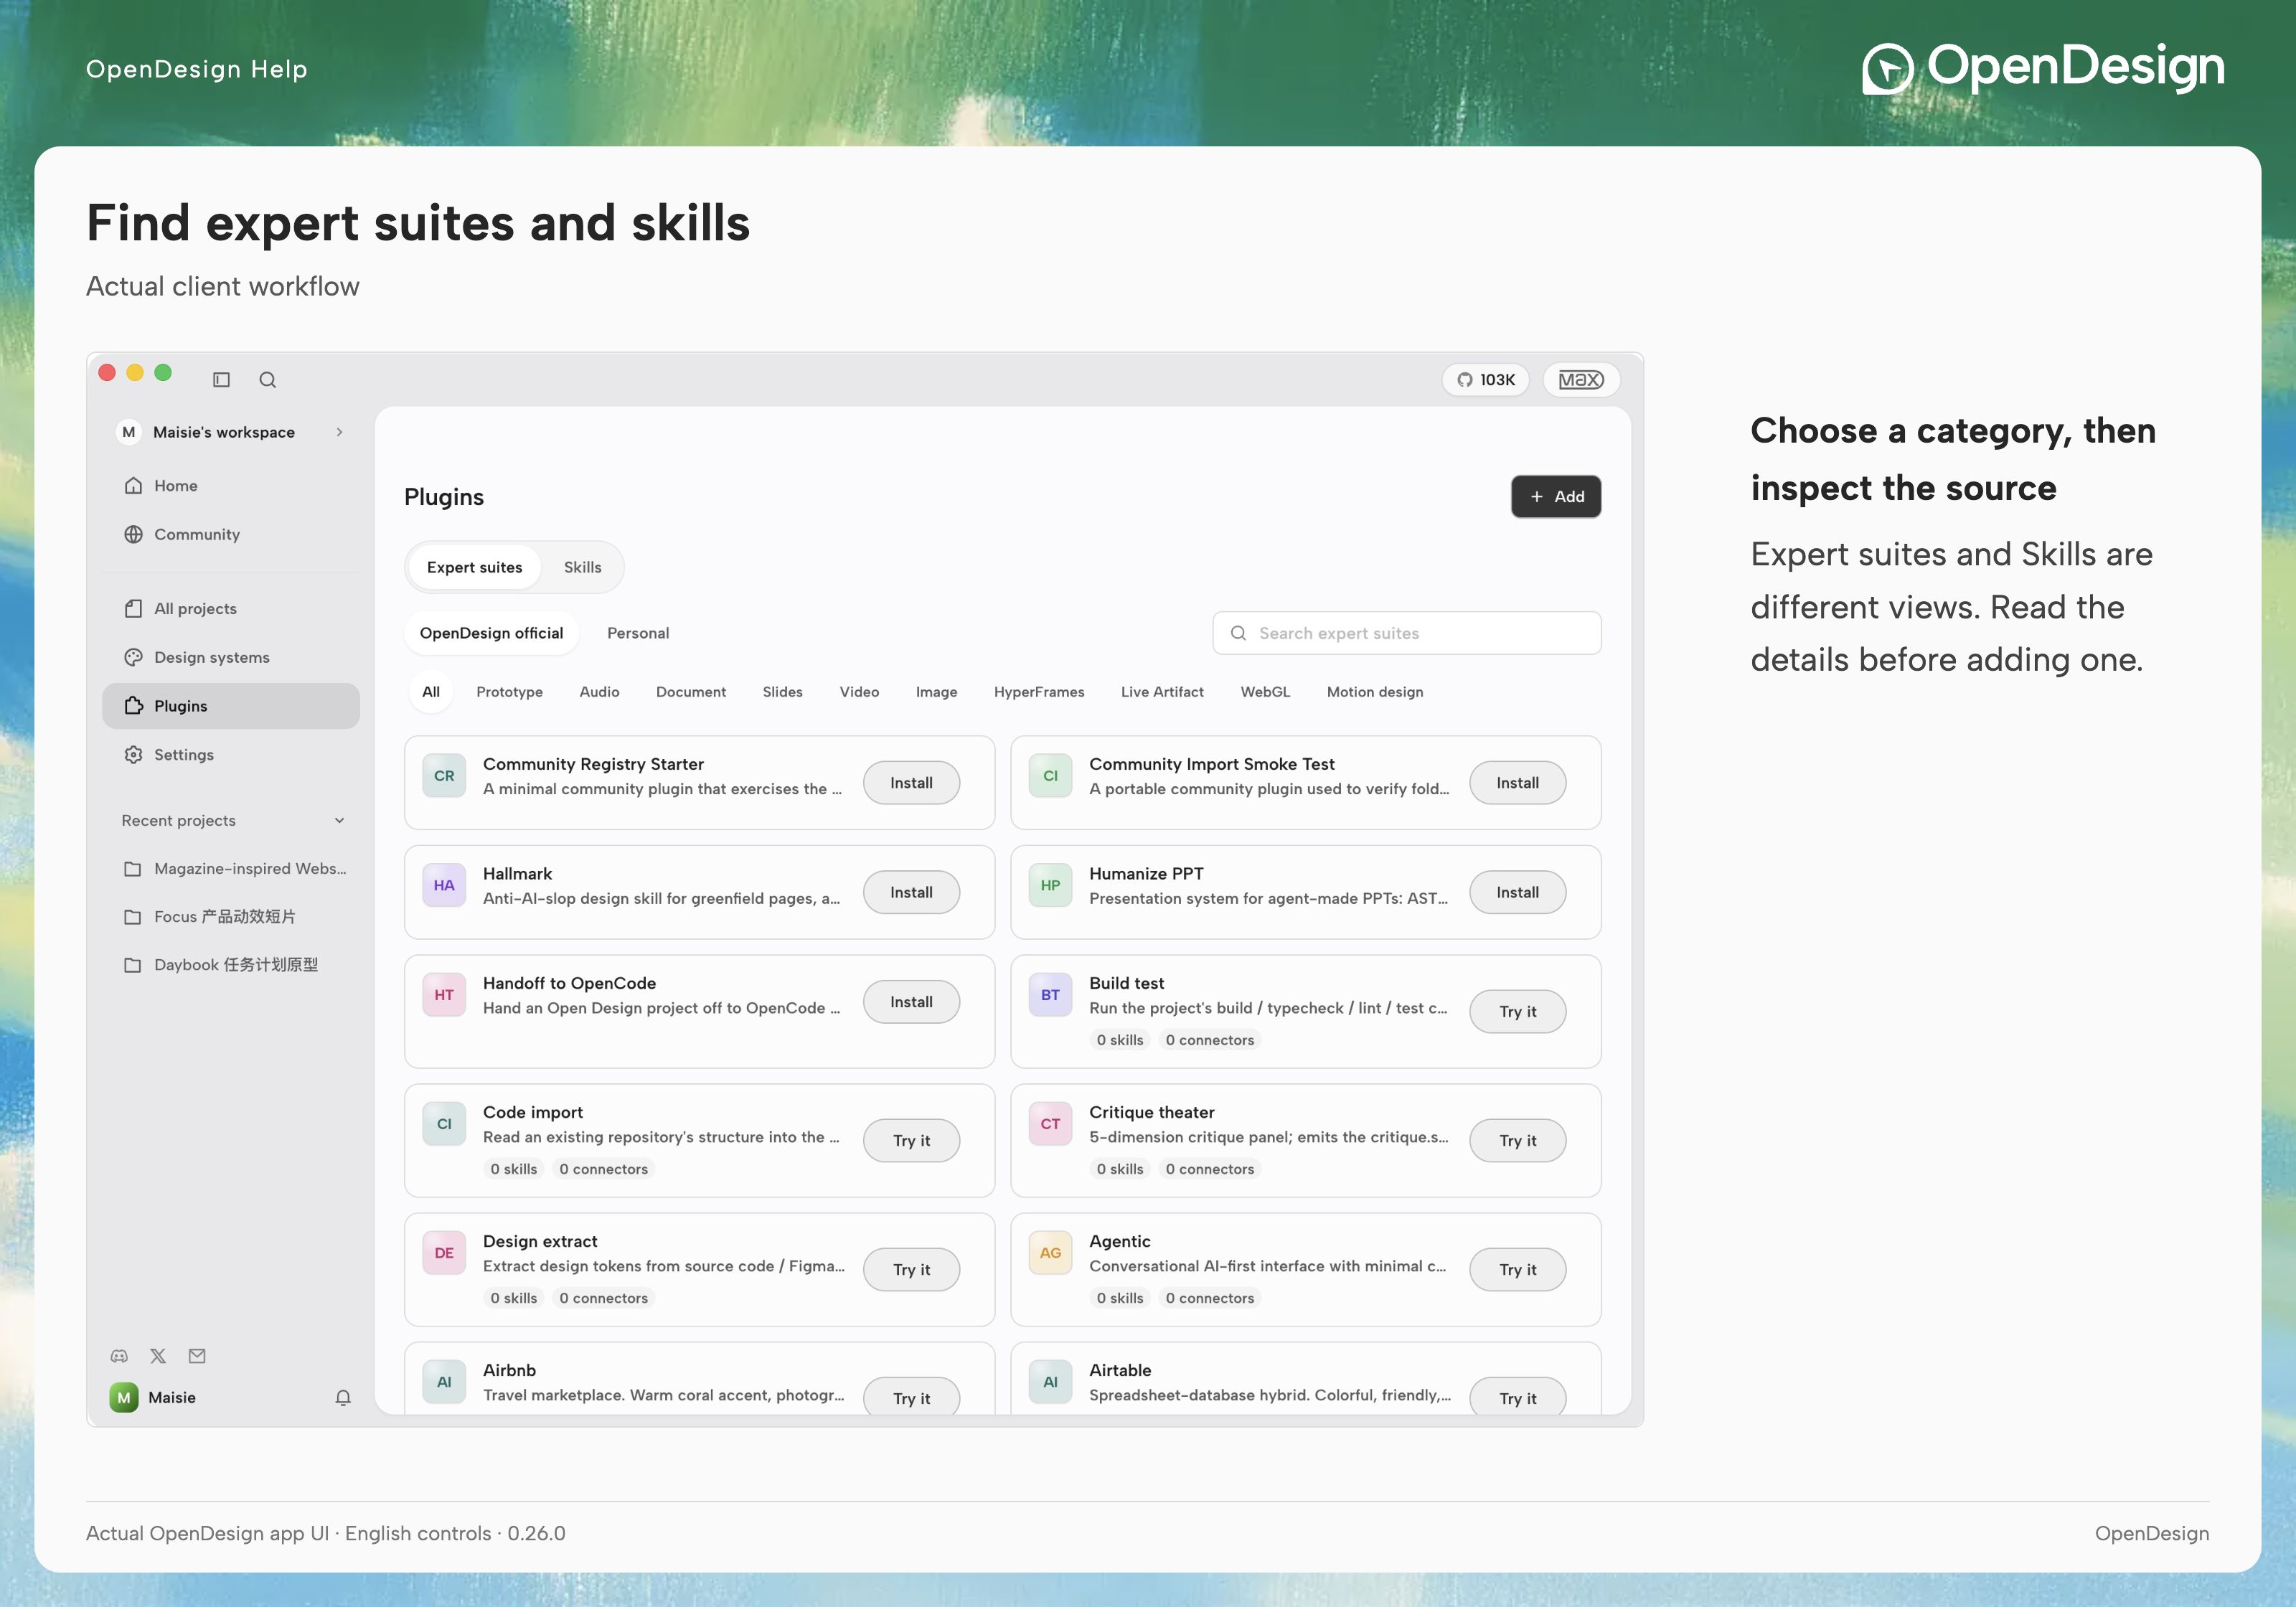
Task: Switch to Expert suites view
Action: [474, 567]
